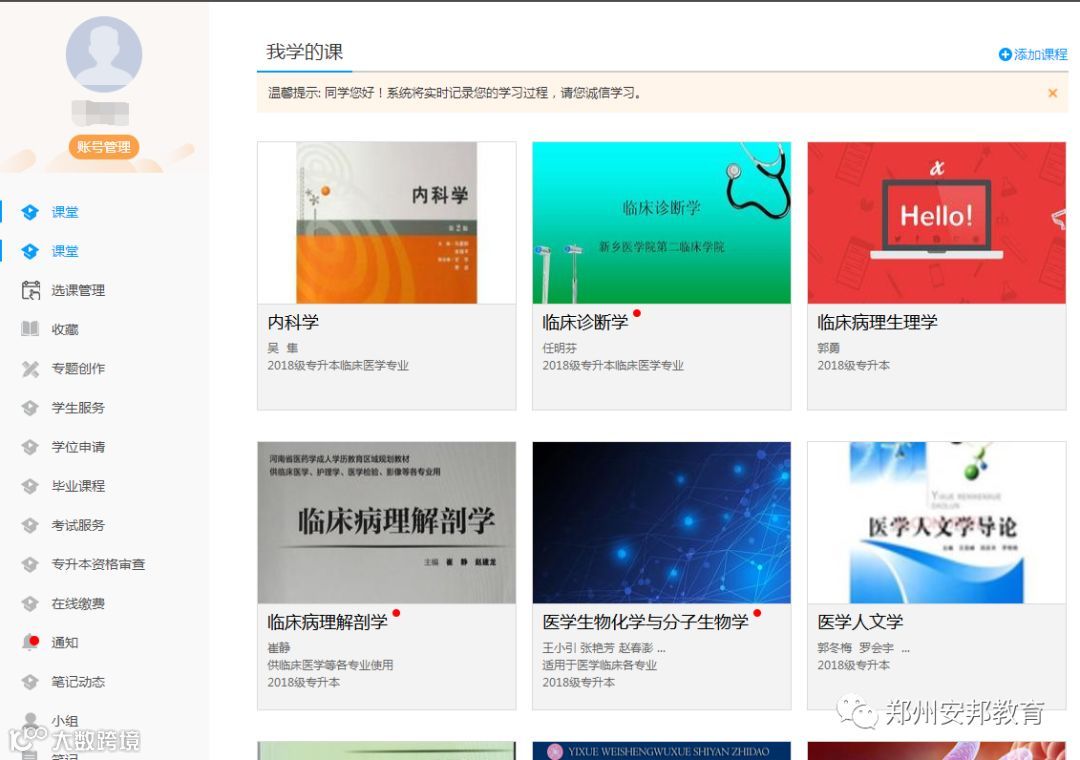This screenshot has width=1080, height=760.
Task: Click the 专题创作 tools icon
Action: point(30,369)
